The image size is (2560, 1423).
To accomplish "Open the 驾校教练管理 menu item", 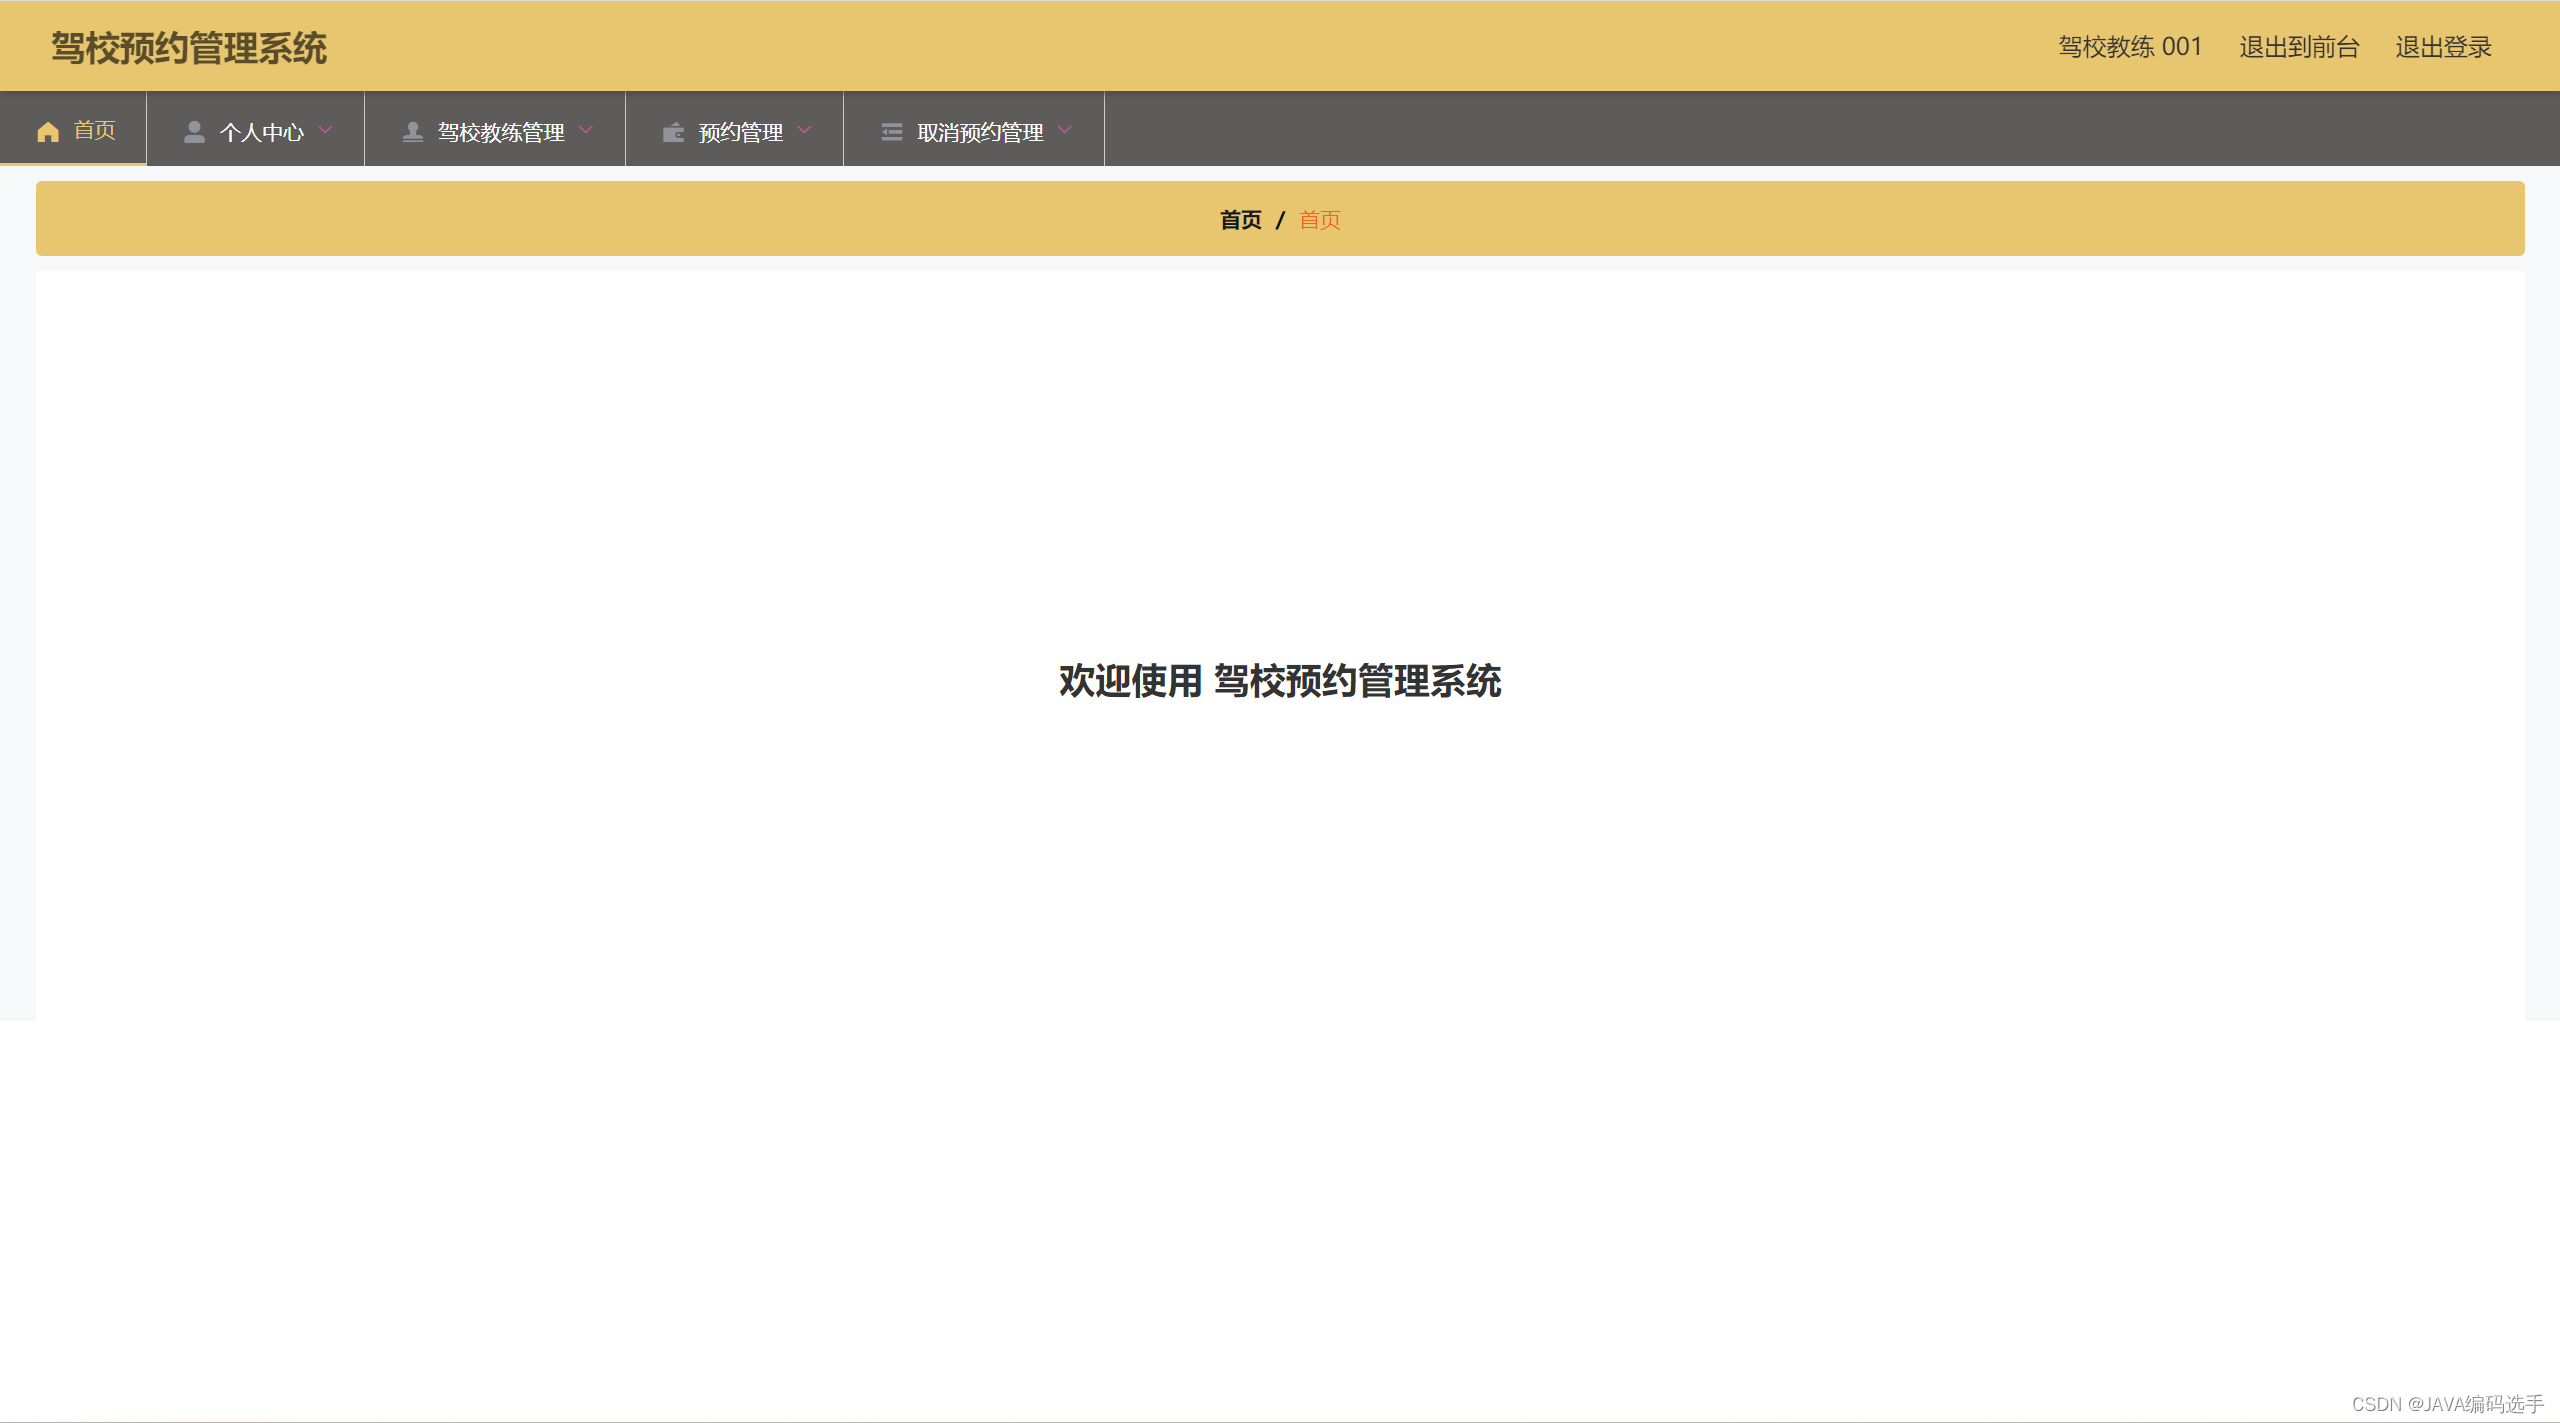I will point(501,130).
